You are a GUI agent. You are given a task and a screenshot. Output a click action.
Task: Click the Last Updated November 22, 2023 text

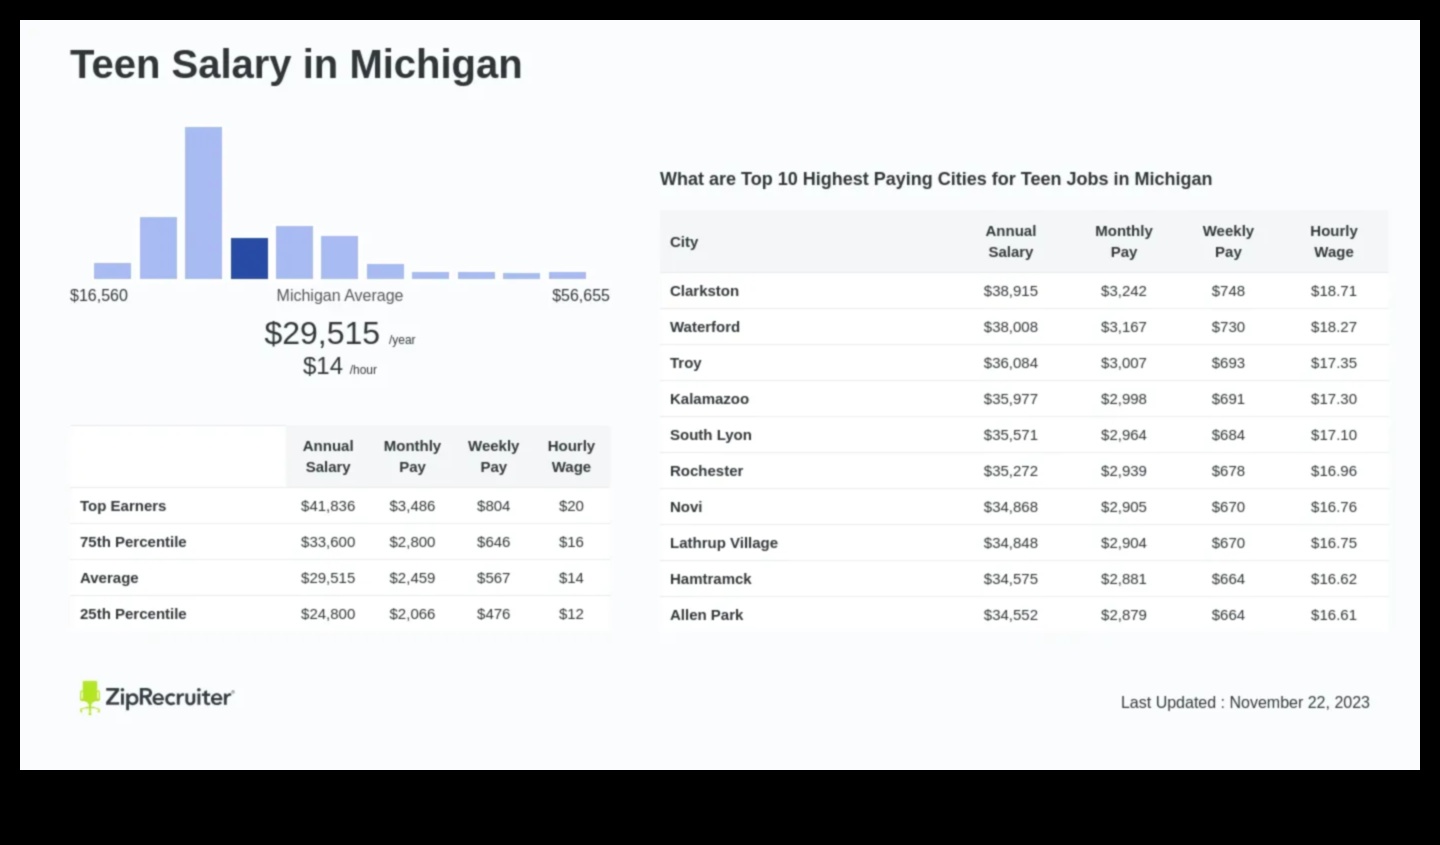click(x=1245, y=703)
